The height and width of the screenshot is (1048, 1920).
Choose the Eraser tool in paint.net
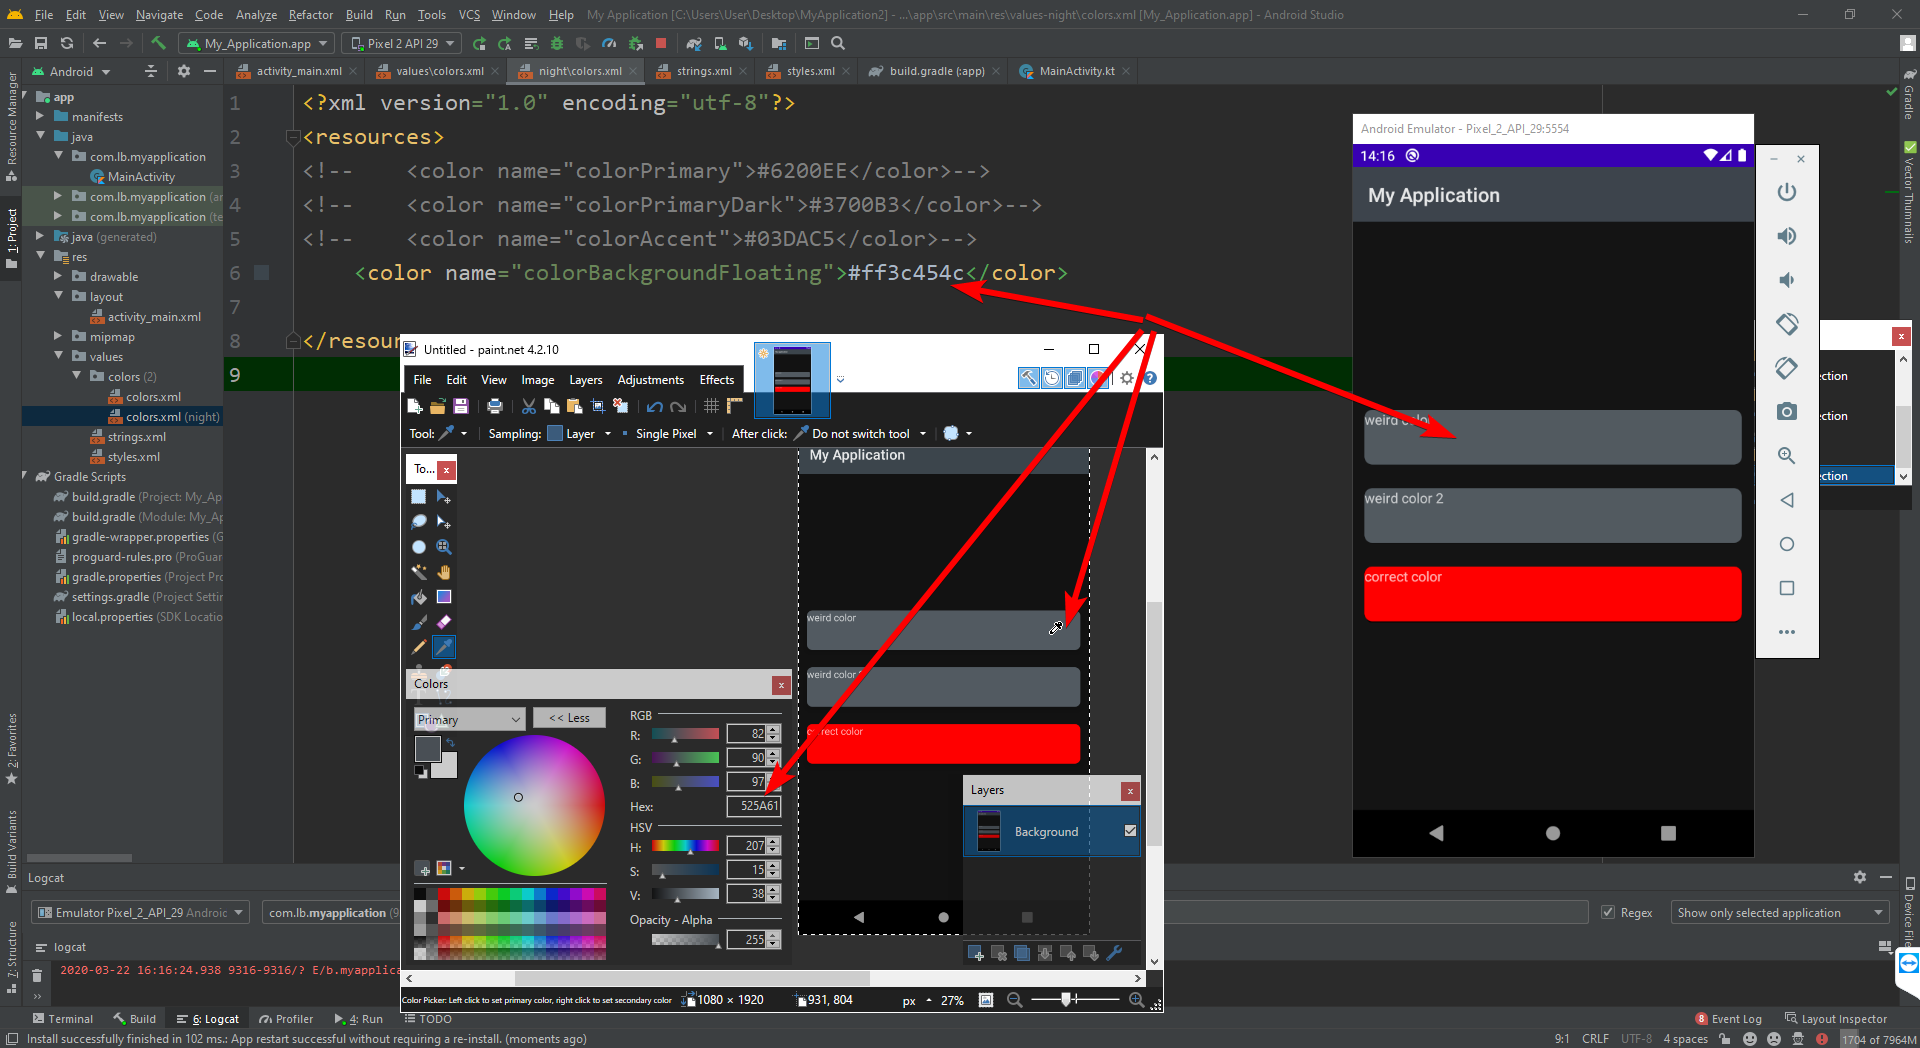[x=444, y=622]
